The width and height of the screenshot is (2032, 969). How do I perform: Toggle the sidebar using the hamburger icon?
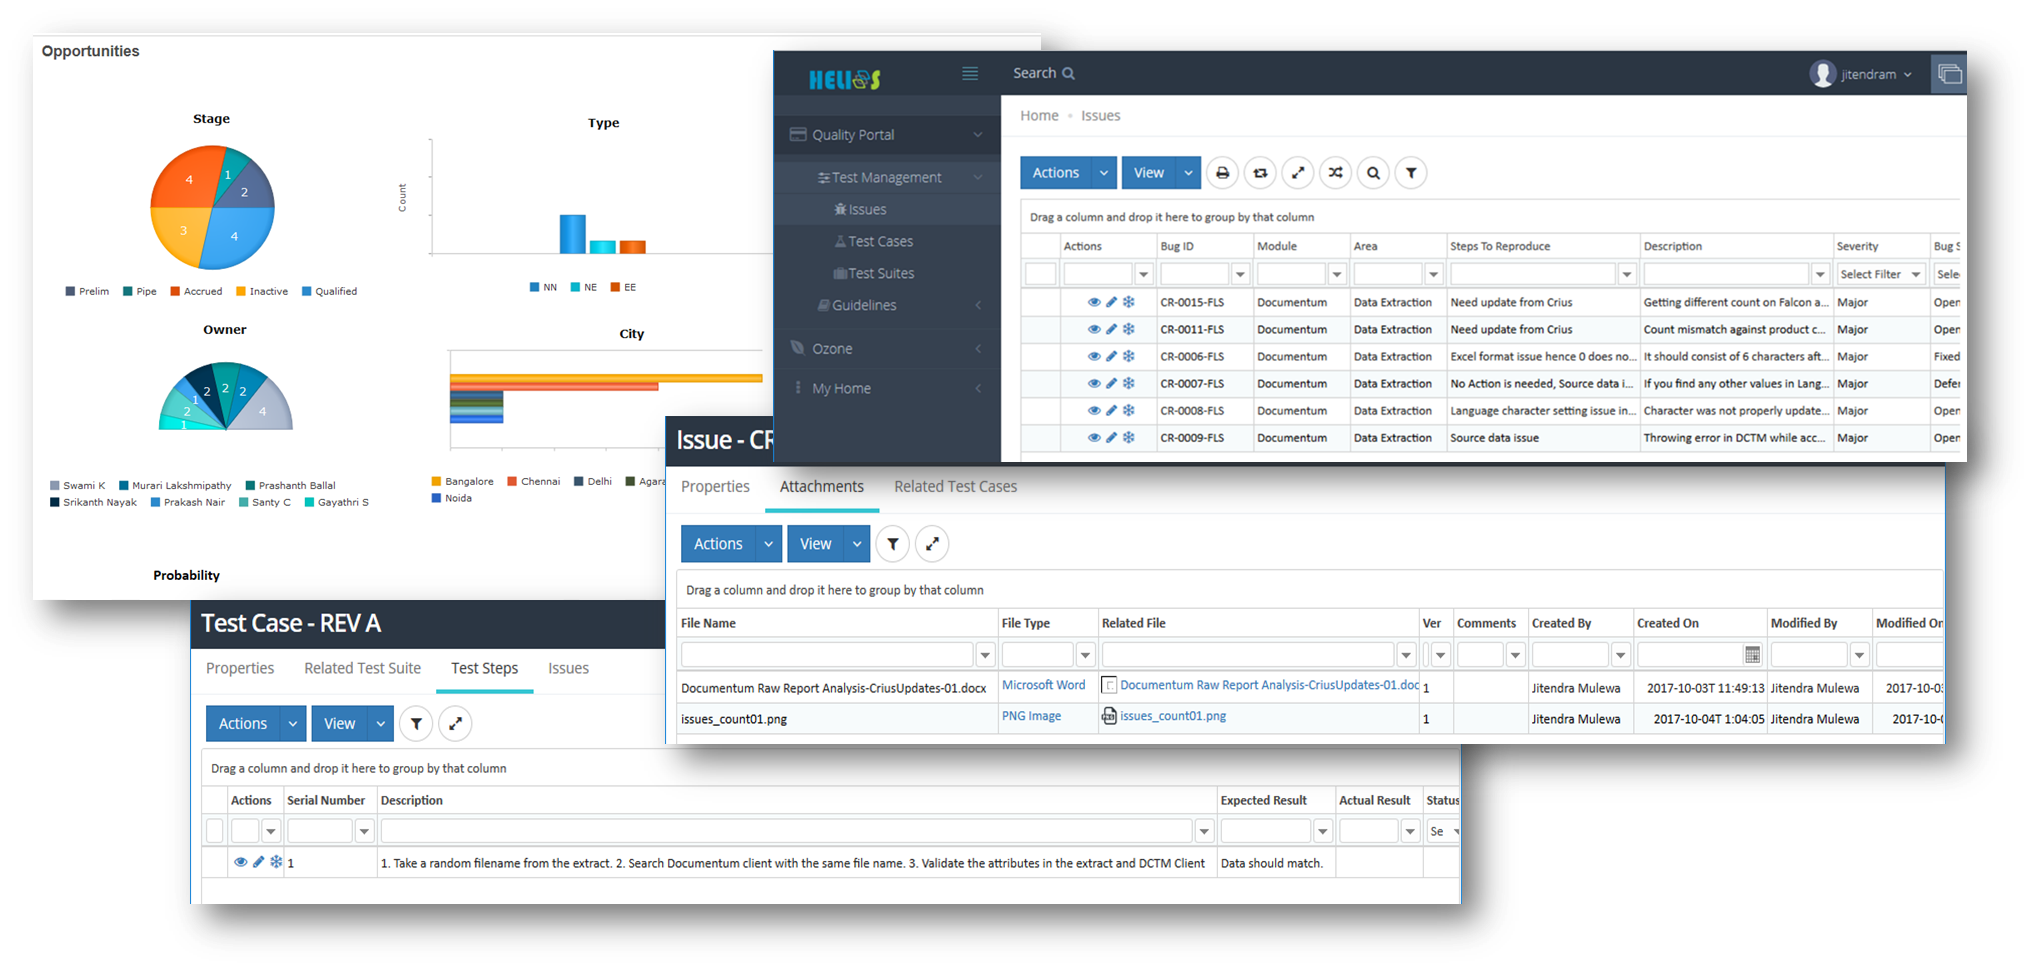(x=969, y=73)
